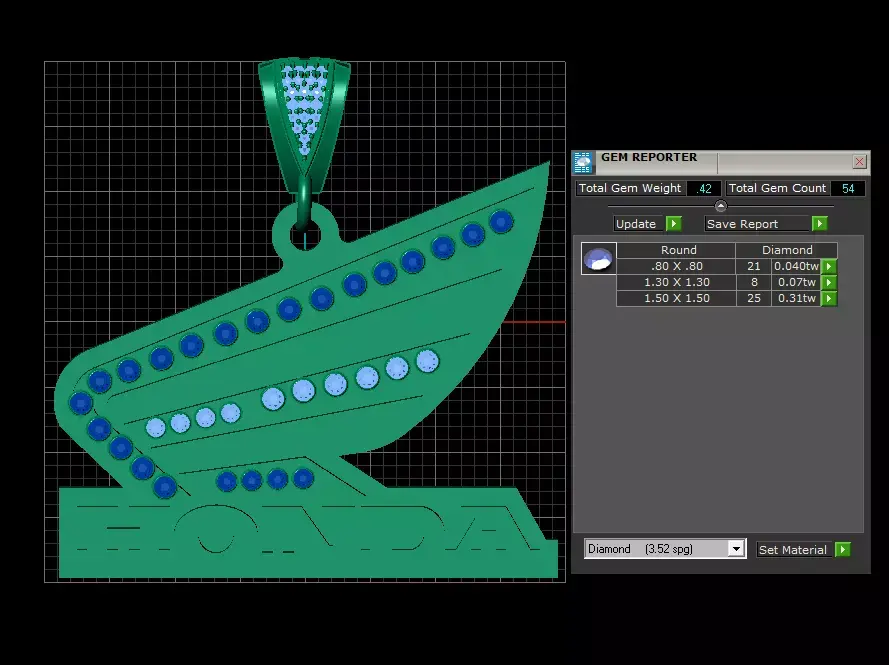This screenshot has height=665, width=889.
Task: Click the Round column header
Action: coord(676,250)
